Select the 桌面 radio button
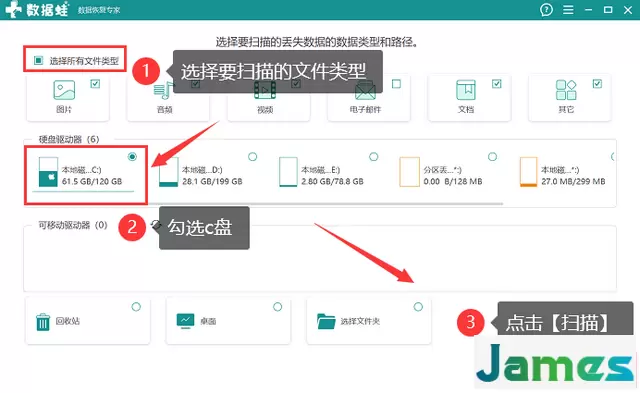The height and width of the screenshot is (393, 640). pyautogui.click(x=278, y=307)
